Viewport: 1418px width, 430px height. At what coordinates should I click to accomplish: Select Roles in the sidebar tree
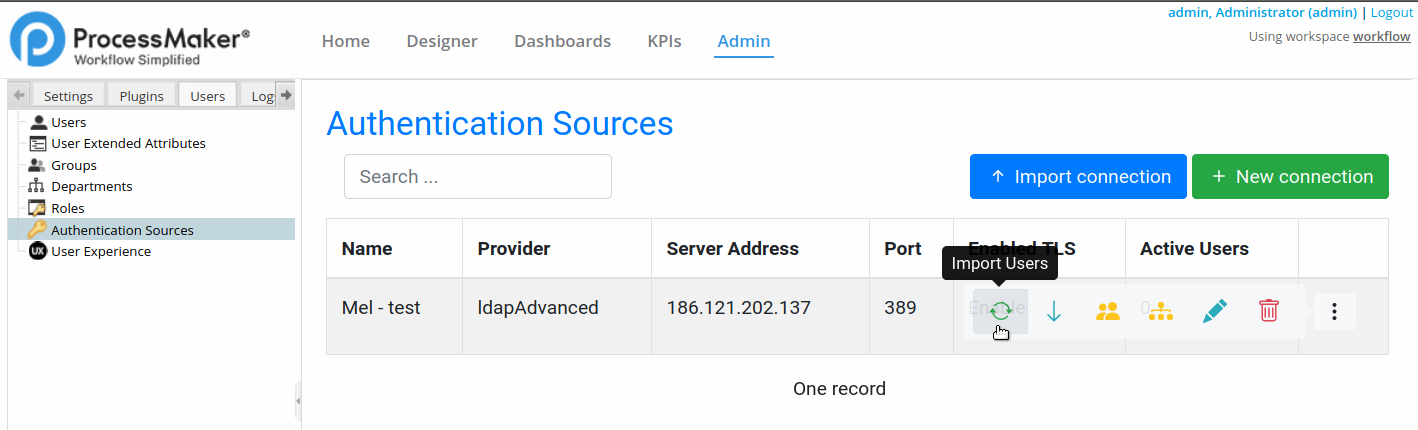pyautogui.click(x=68, y=208)
